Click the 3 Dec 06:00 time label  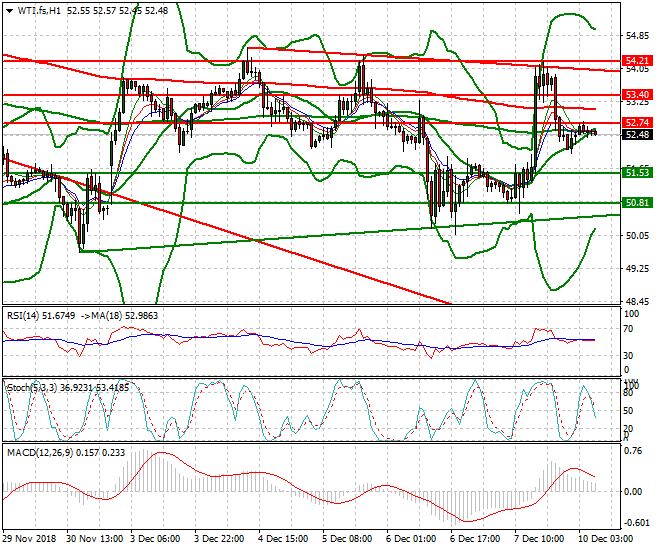155,539
